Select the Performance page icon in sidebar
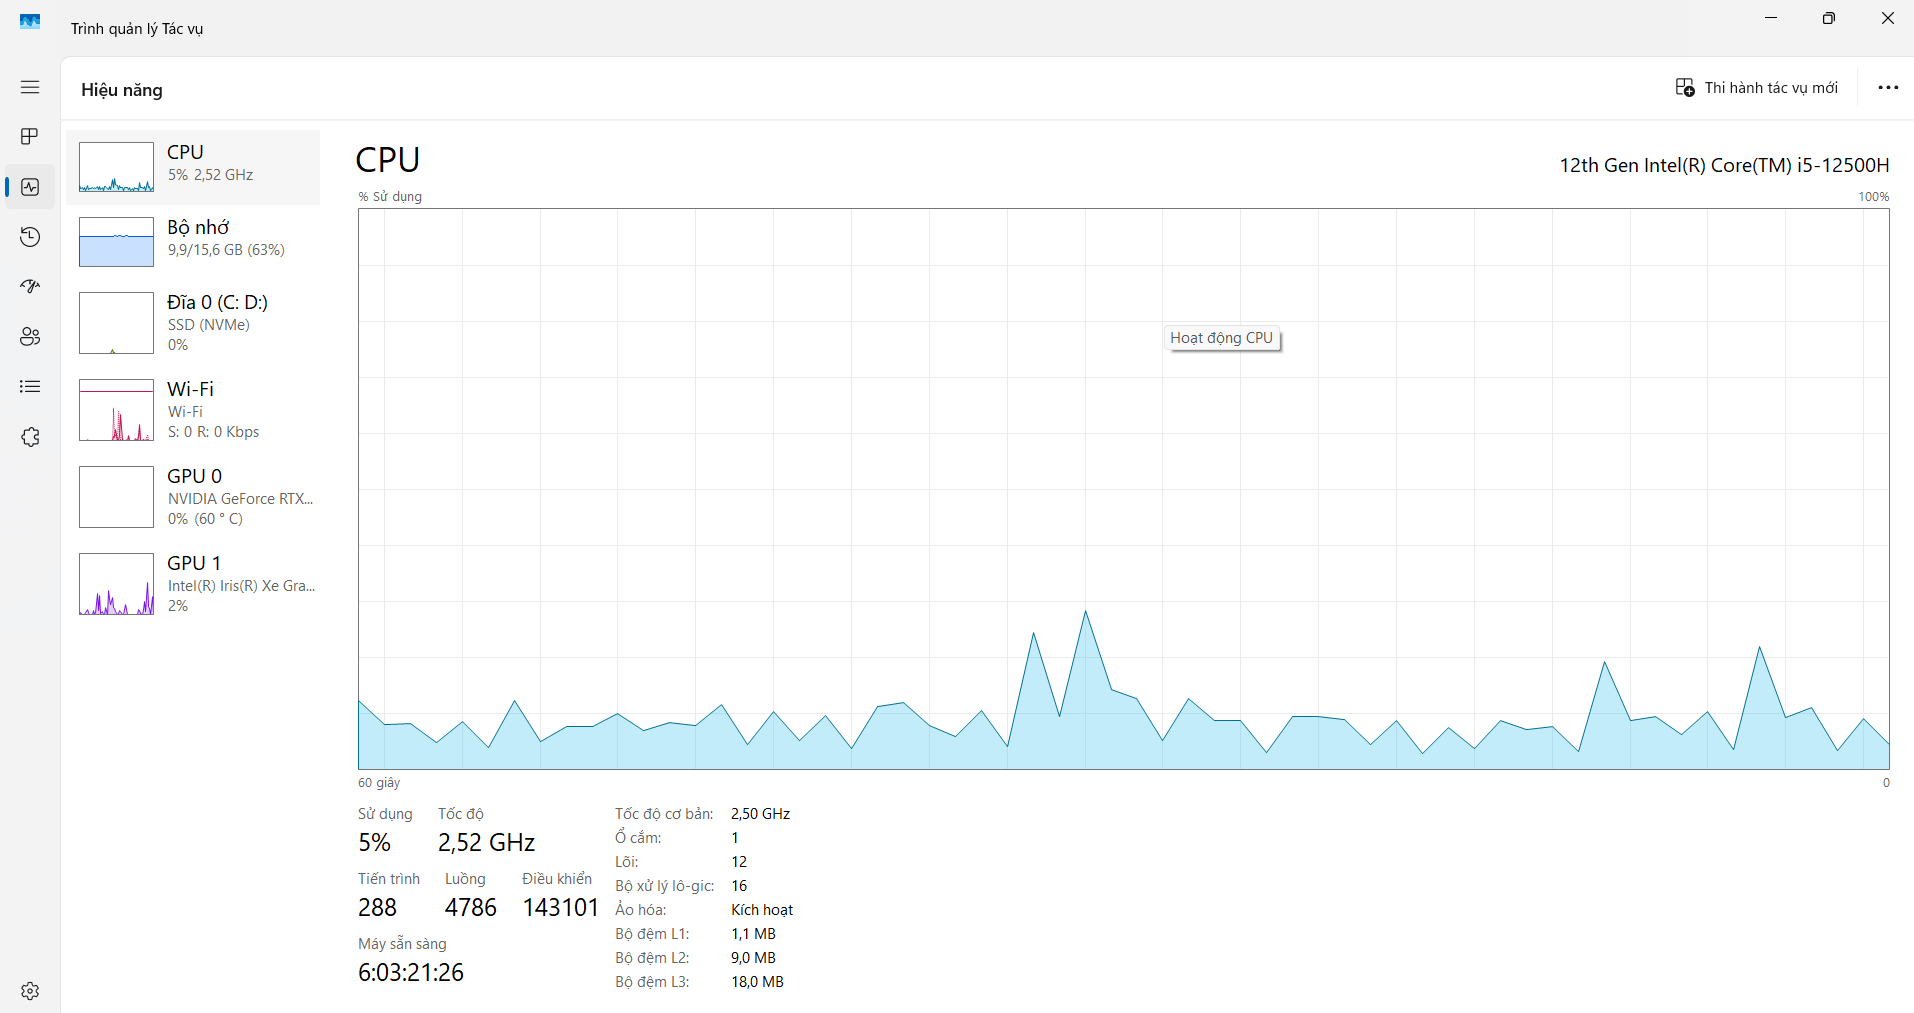This screenshot has width=1914, height=1013. point(30,187)
